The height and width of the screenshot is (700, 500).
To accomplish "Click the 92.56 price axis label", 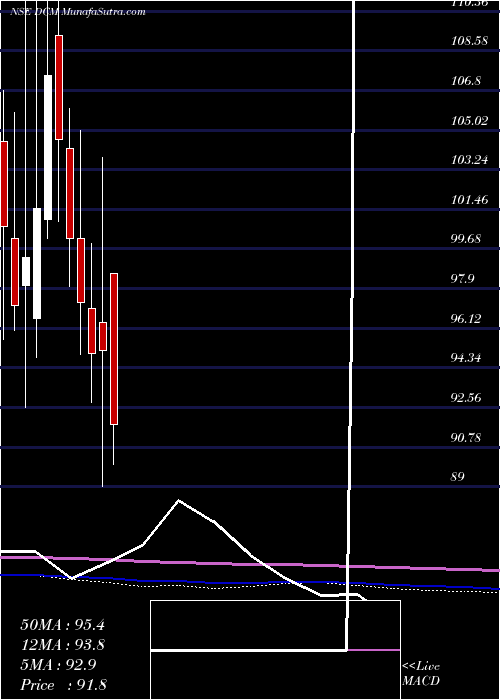I will tap(466, 397).
